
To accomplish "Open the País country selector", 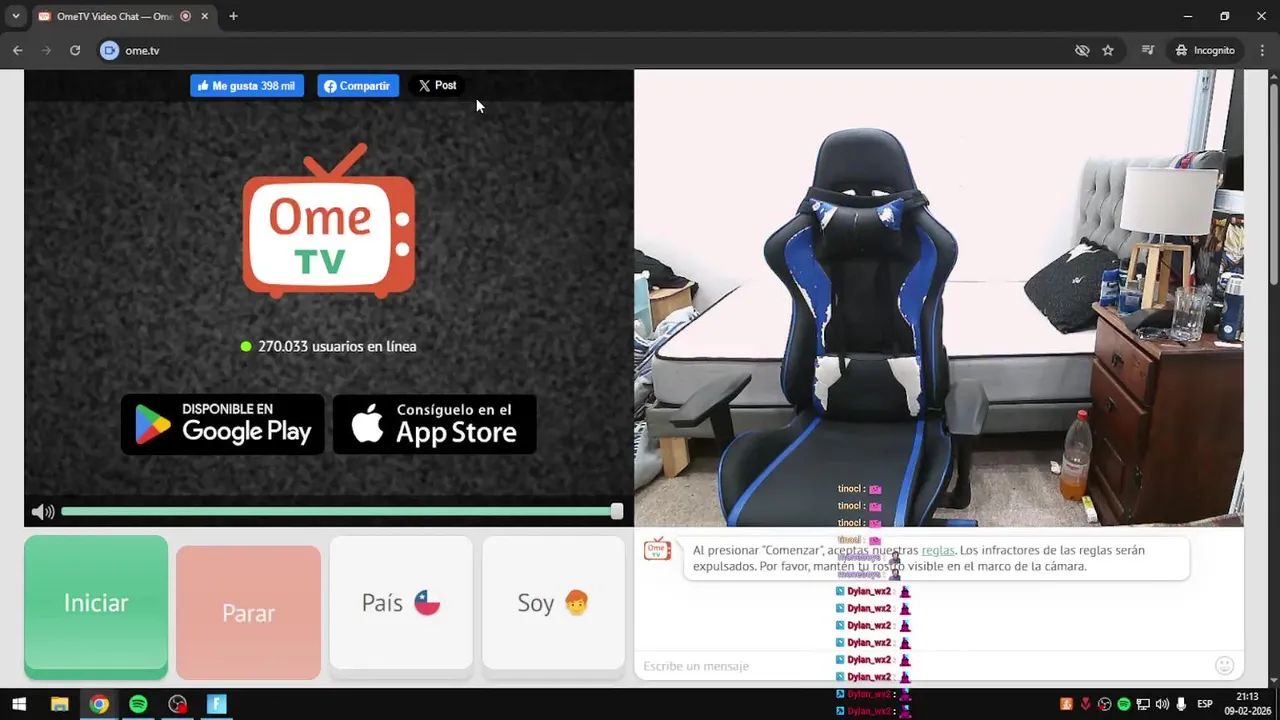I will pyautogui.click(x=401, y=602).
